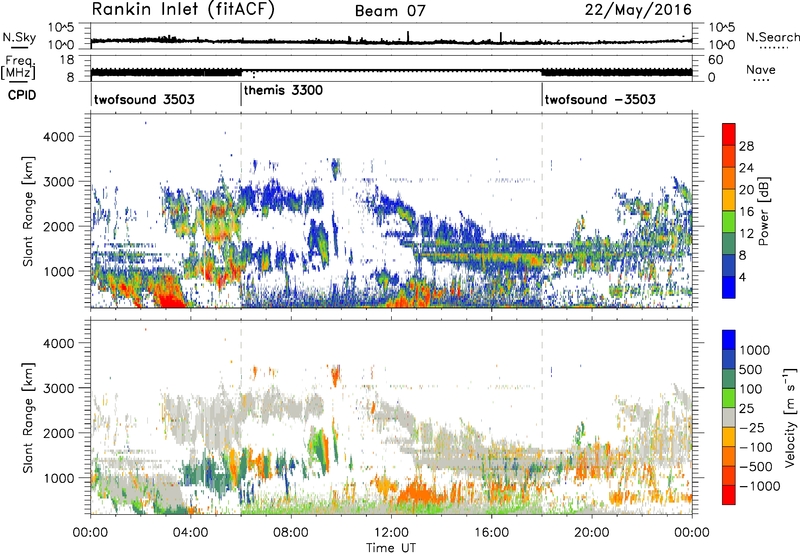The image size is (800, 554).
Task: Click the '08:00' time tick label
Action: (291, 533)
